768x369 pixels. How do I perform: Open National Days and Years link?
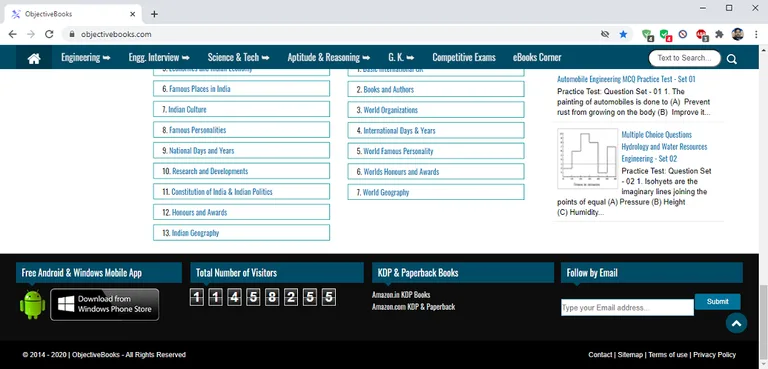(x=202, y=151)
